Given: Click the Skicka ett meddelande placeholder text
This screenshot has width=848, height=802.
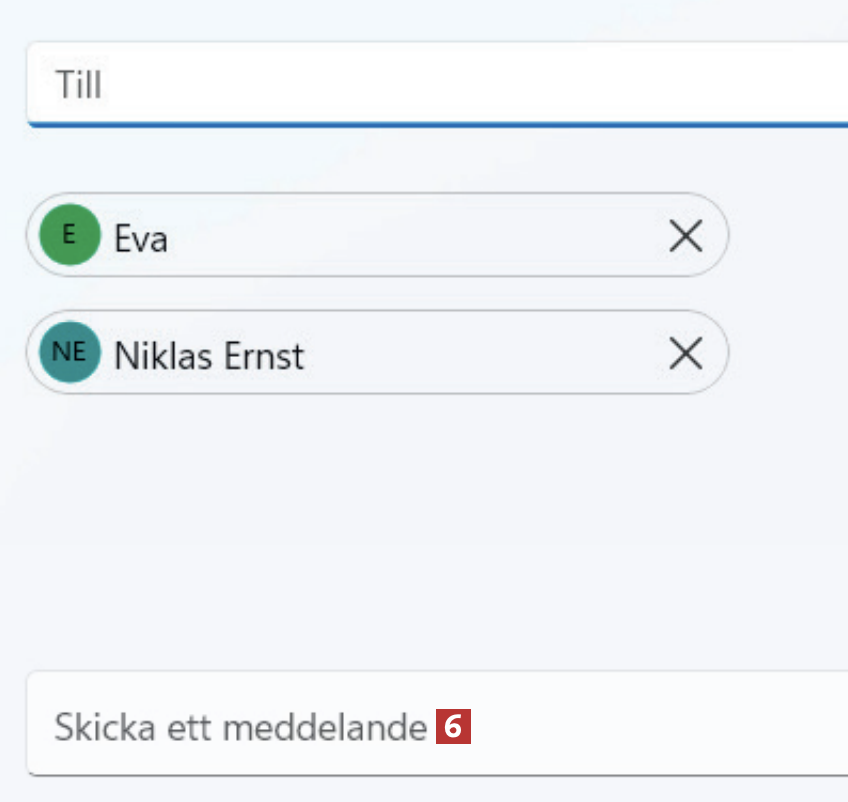Looking at the screenshot, I should (x=240, y=727).
